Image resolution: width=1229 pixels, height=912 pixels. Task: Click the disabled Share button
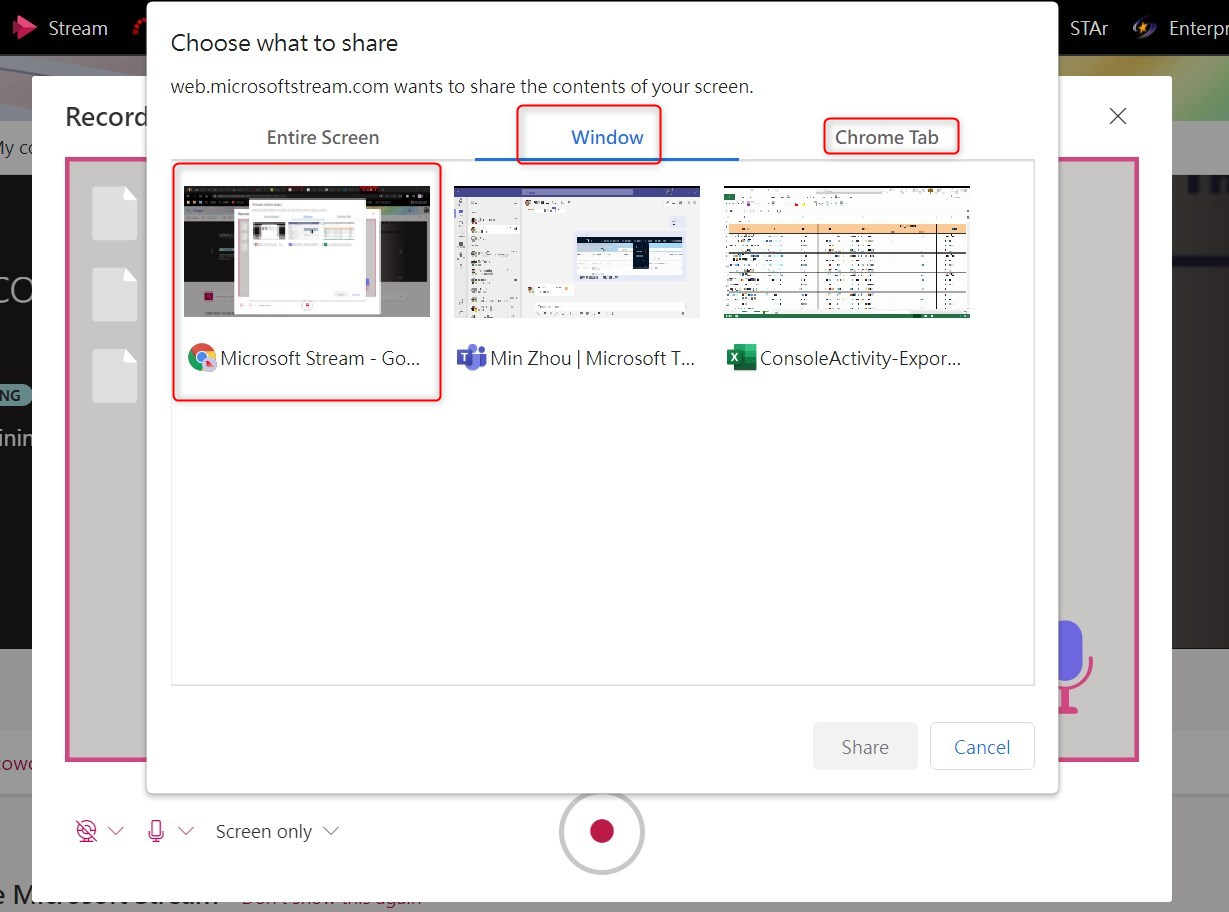click(865, 747)
